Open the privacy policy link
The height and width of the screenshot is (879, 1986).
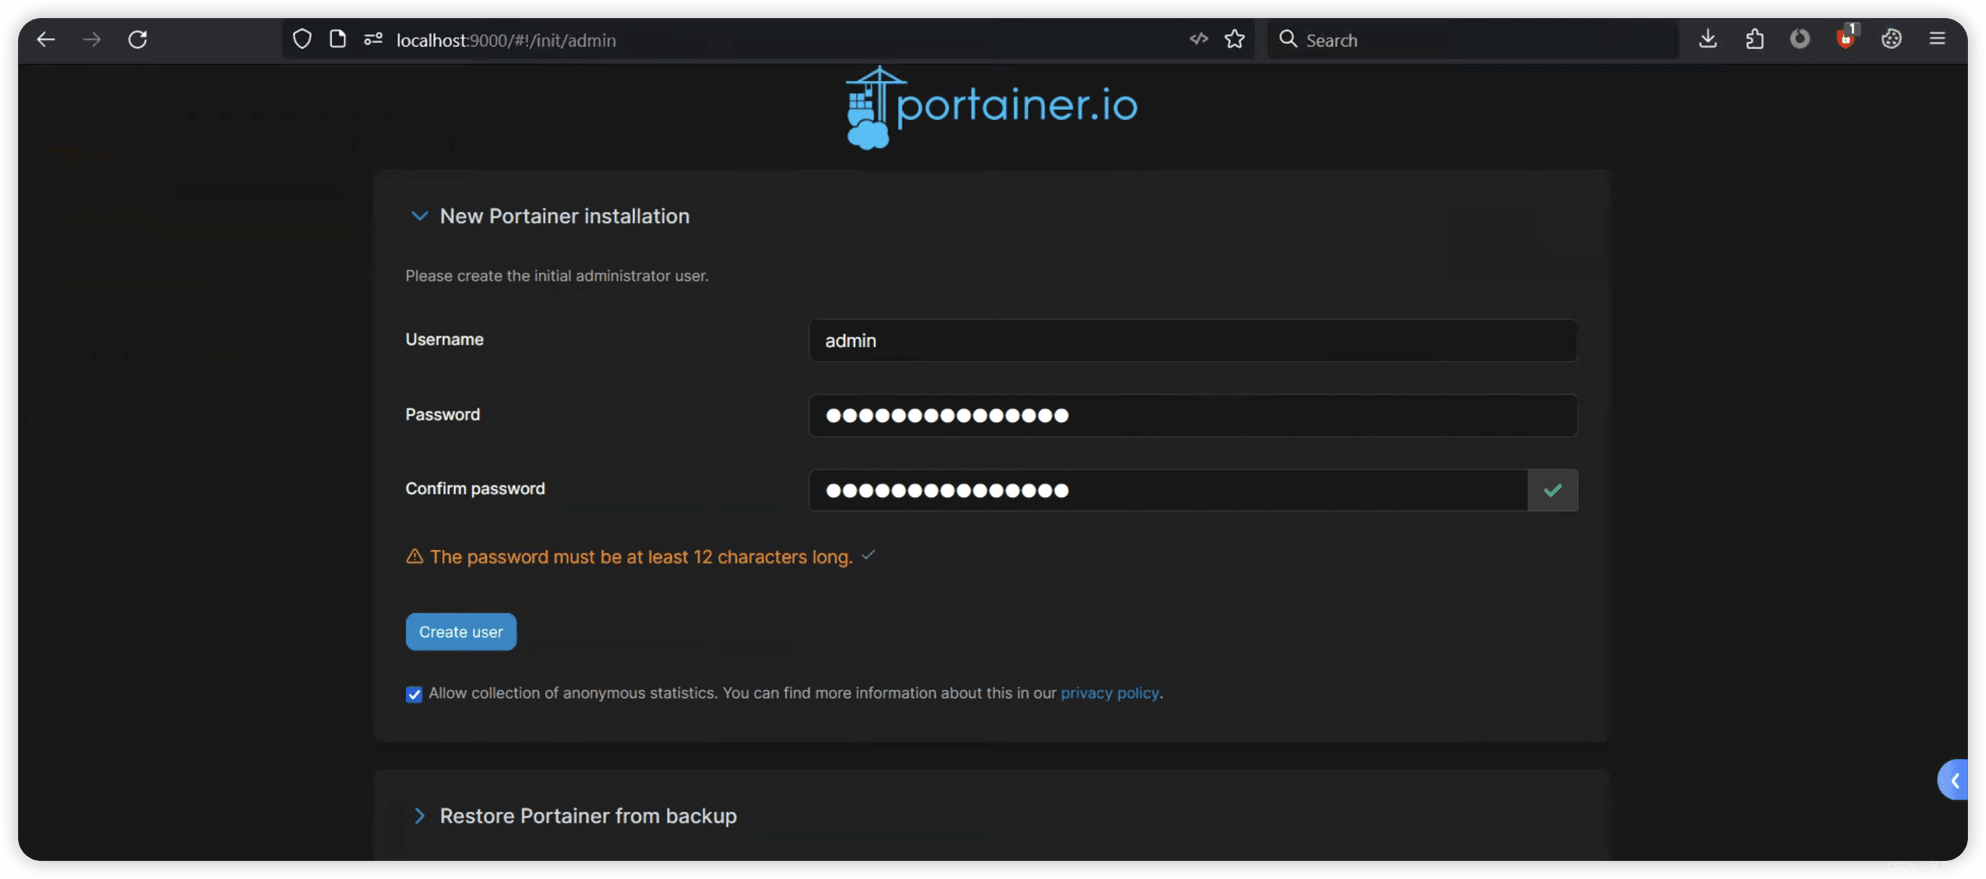pyautogui.click(x=1109, y=693)
